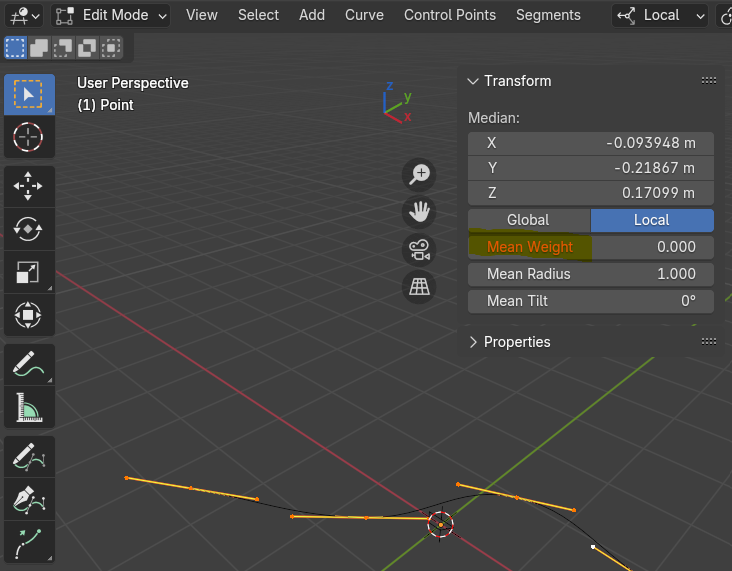Choose the intersect selection mode icon
This screenshot has height=571, width=732.
click(111, 48)
